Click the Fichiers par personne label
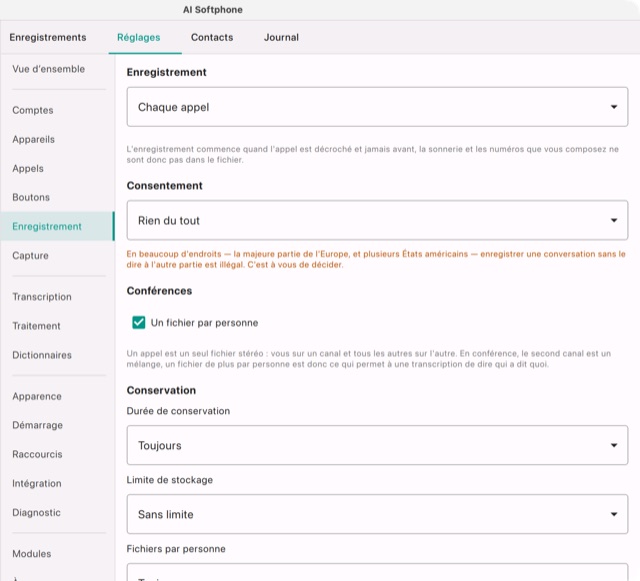This screenshot has width=640, height=581. (x=176, y=549)
